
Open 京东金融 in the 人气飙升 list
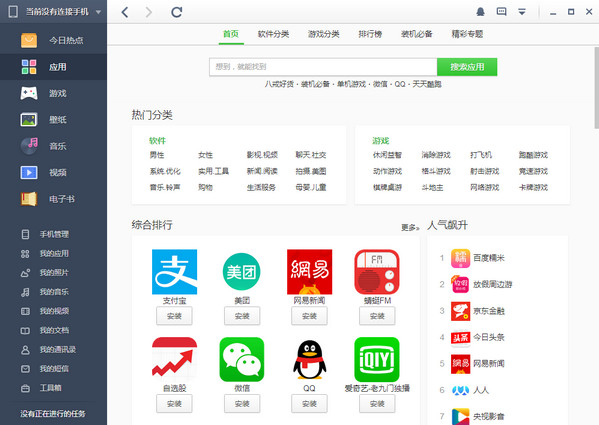tap(478, 311)
